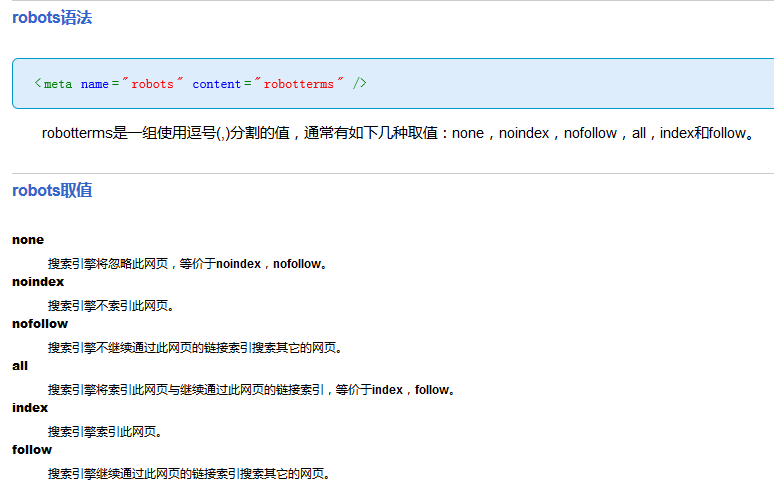Click the 'content' attribute name in code

(x=216, y=84)
